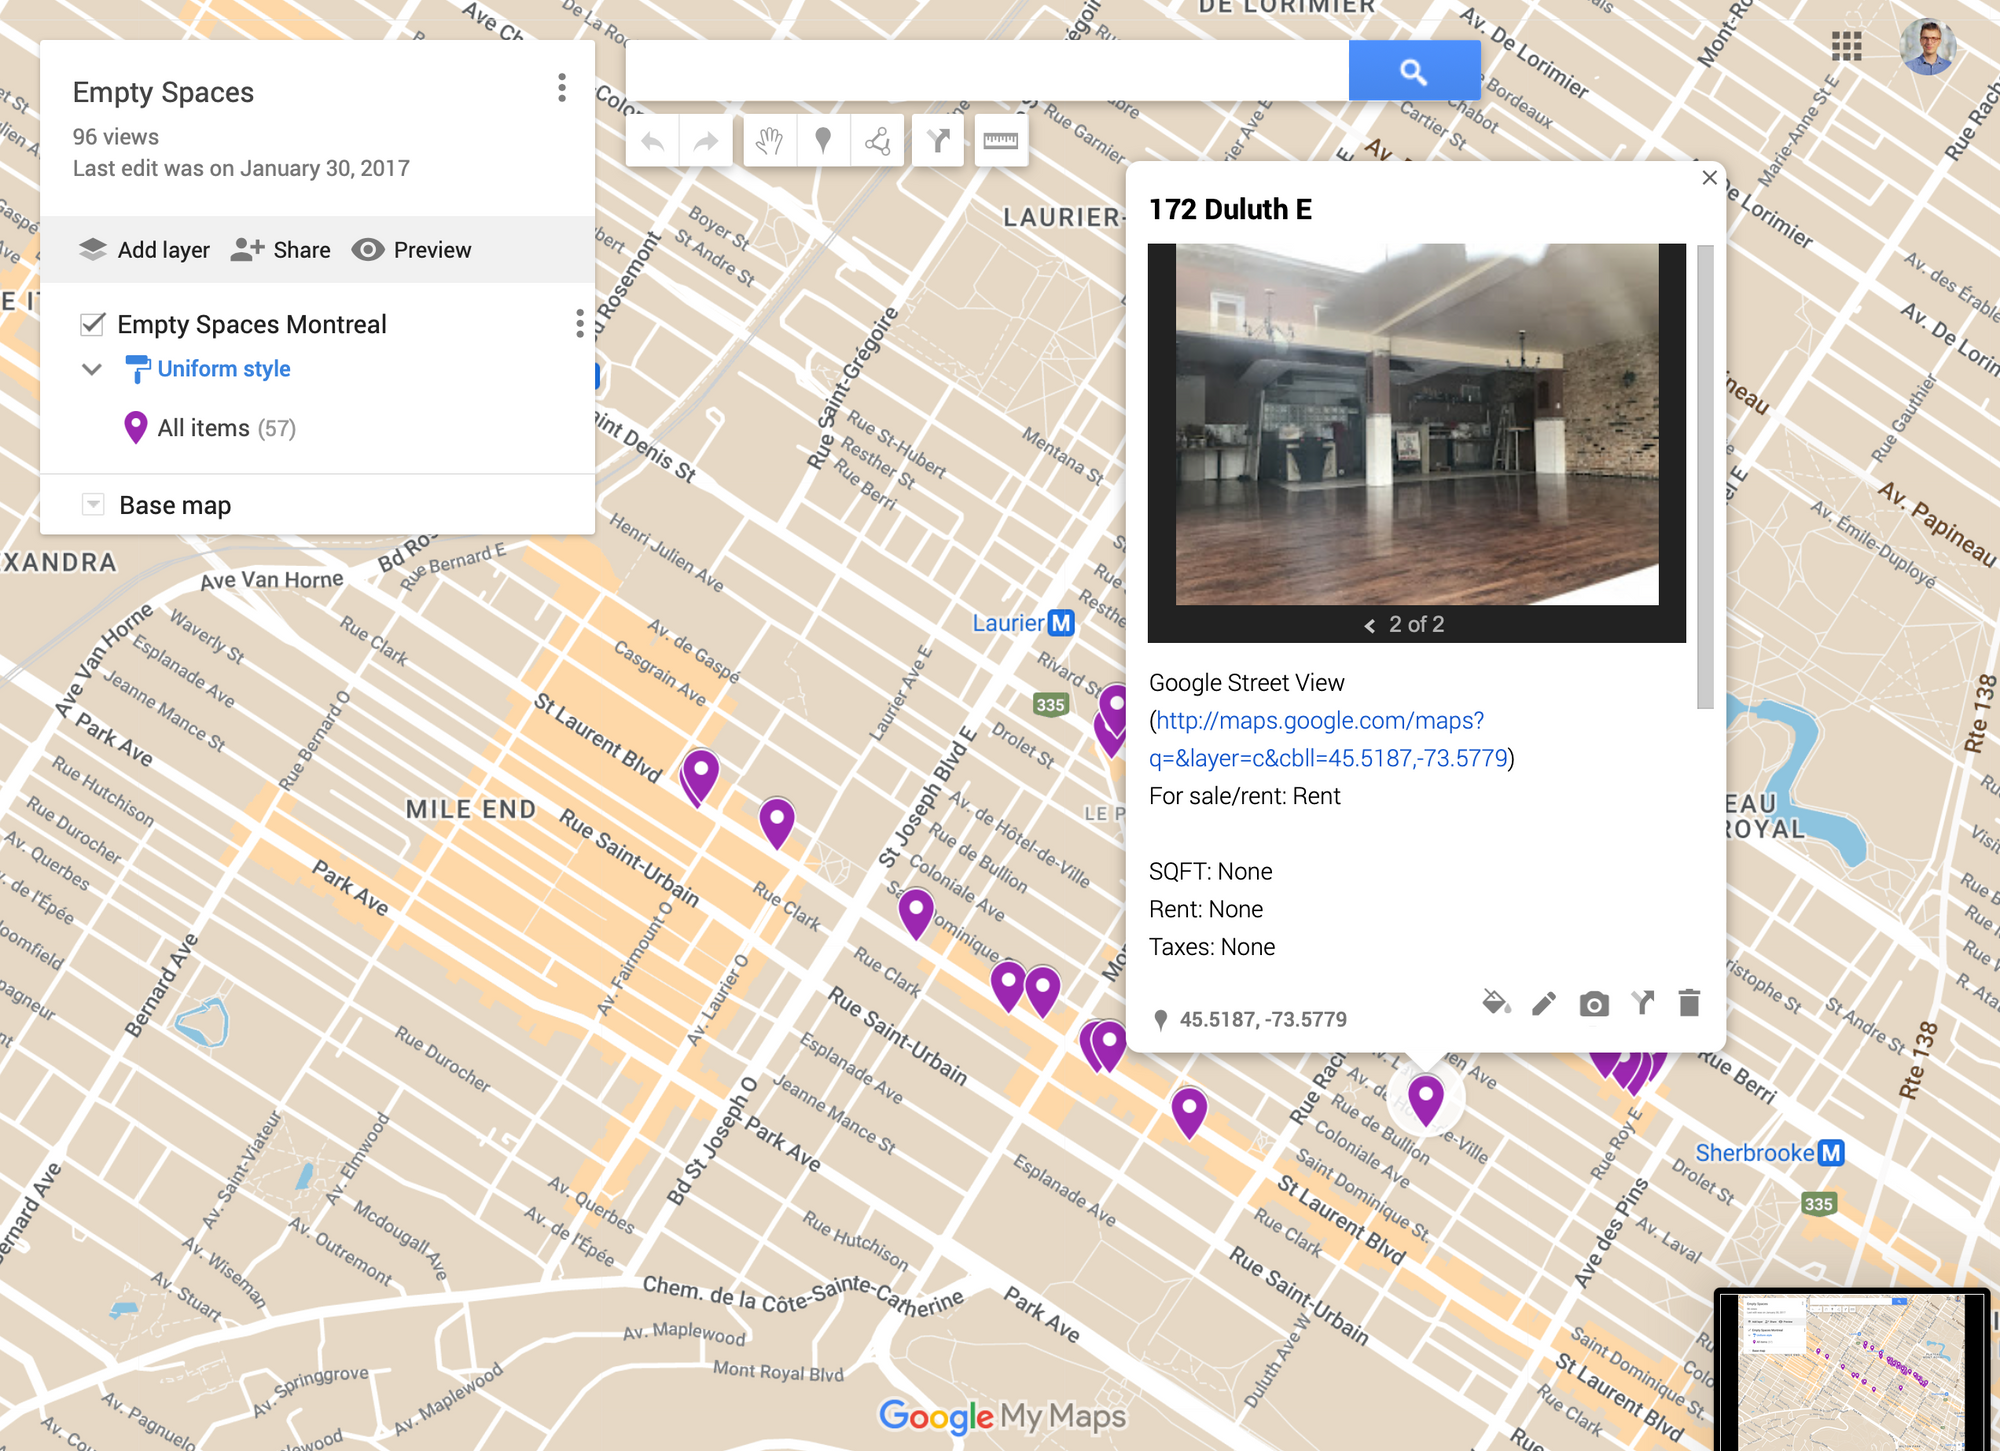Click the info window vertical scrollbar

1705,477
